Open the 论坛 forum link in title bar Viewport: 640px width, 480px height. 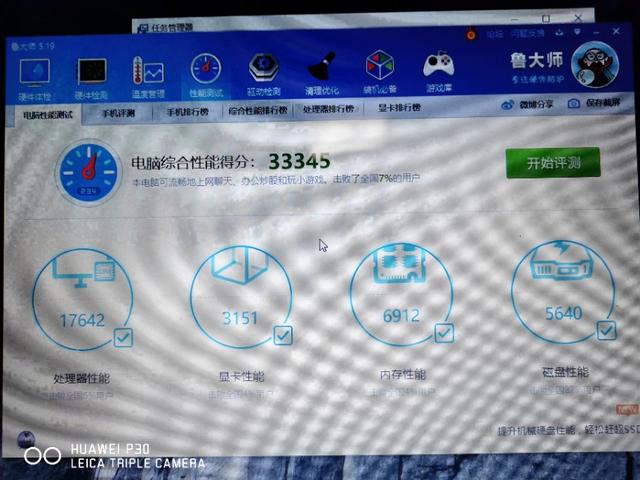point(494,34)
